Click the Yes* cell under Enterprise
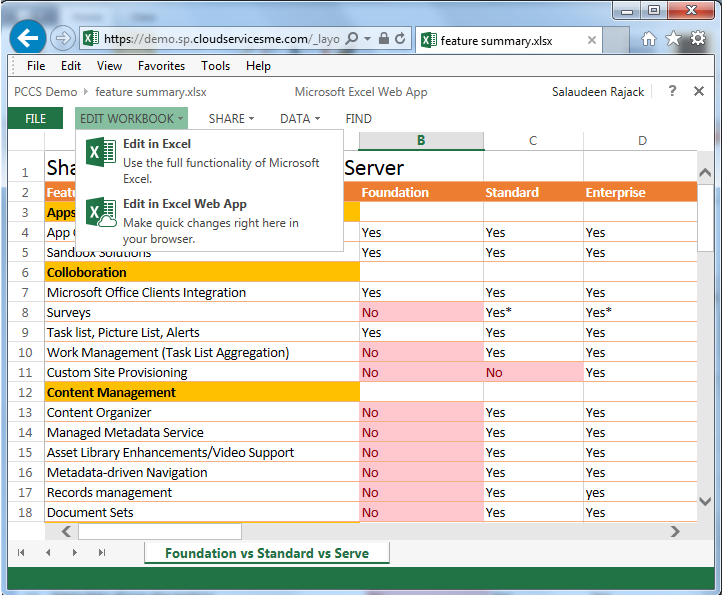The width and height of the screenshot is (722, 595). point(640,312)
